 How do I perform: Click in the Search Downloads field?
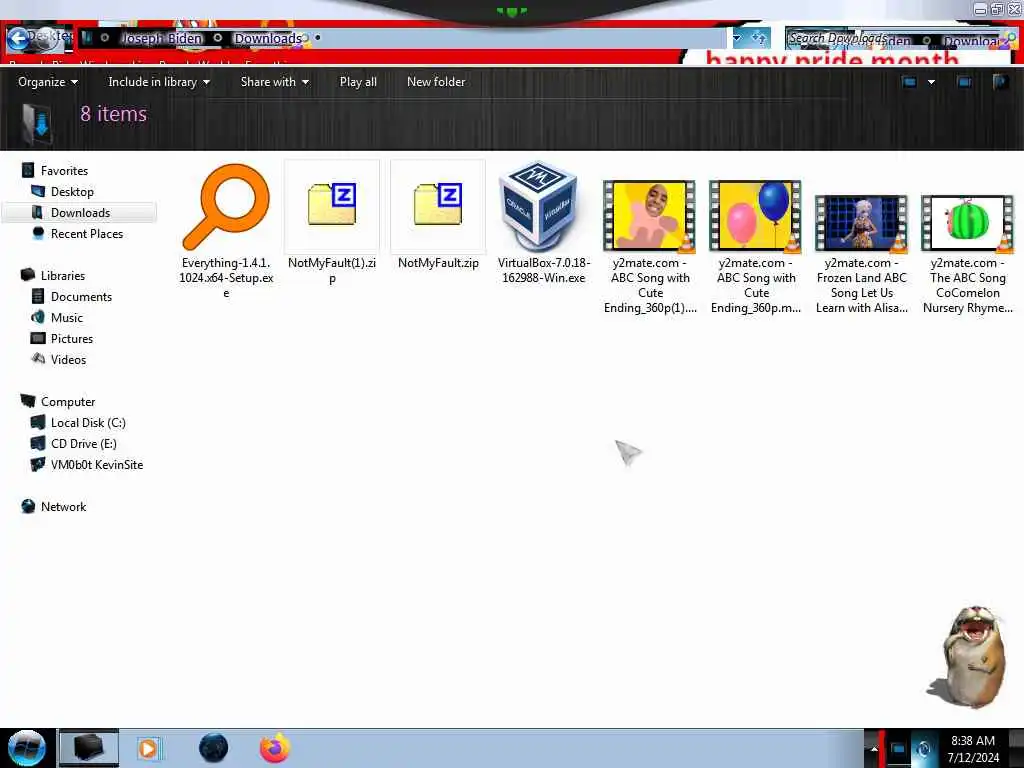[893, 39]
